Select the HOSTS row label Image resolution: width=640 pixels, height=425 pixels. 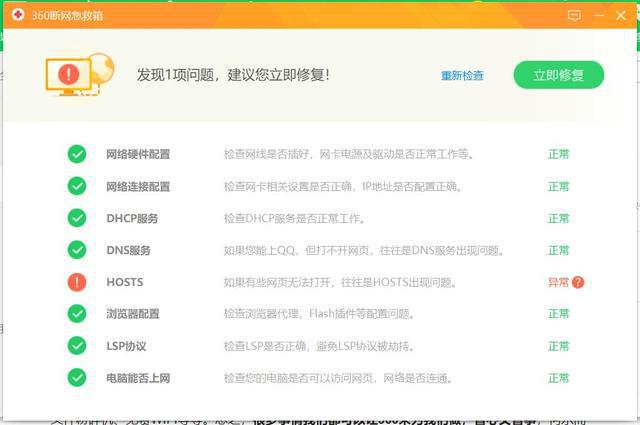pyautogui.click(x=125, y=282)
